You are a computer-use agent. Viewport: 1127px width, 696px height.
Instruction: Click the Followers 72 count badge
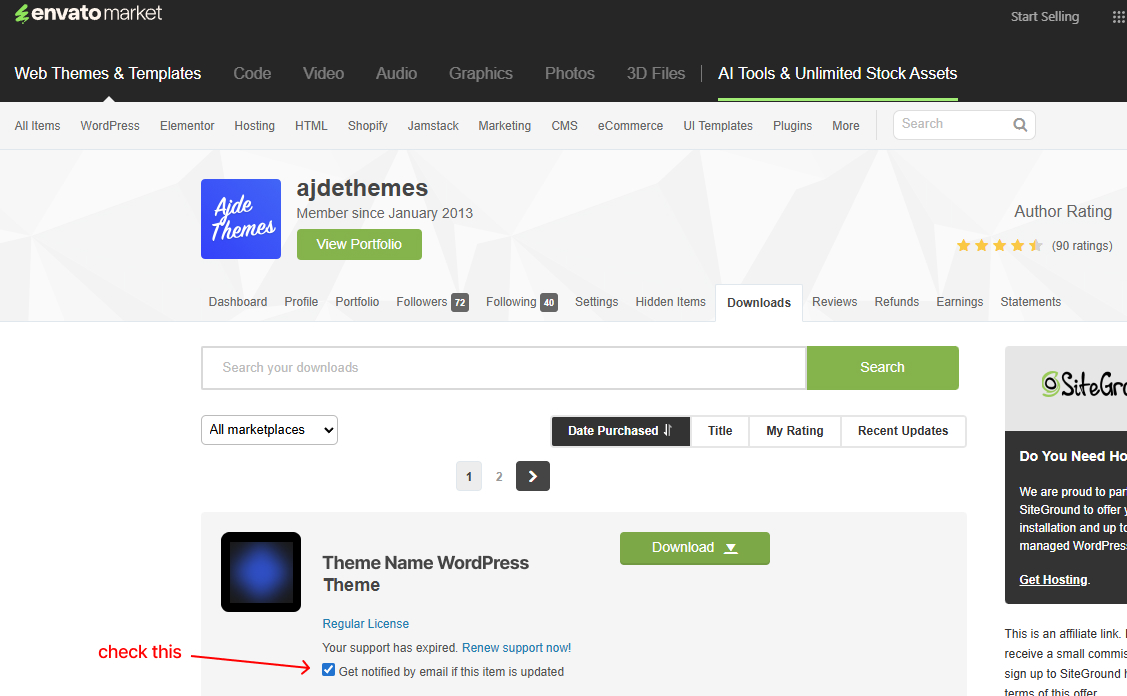[460, 303]
